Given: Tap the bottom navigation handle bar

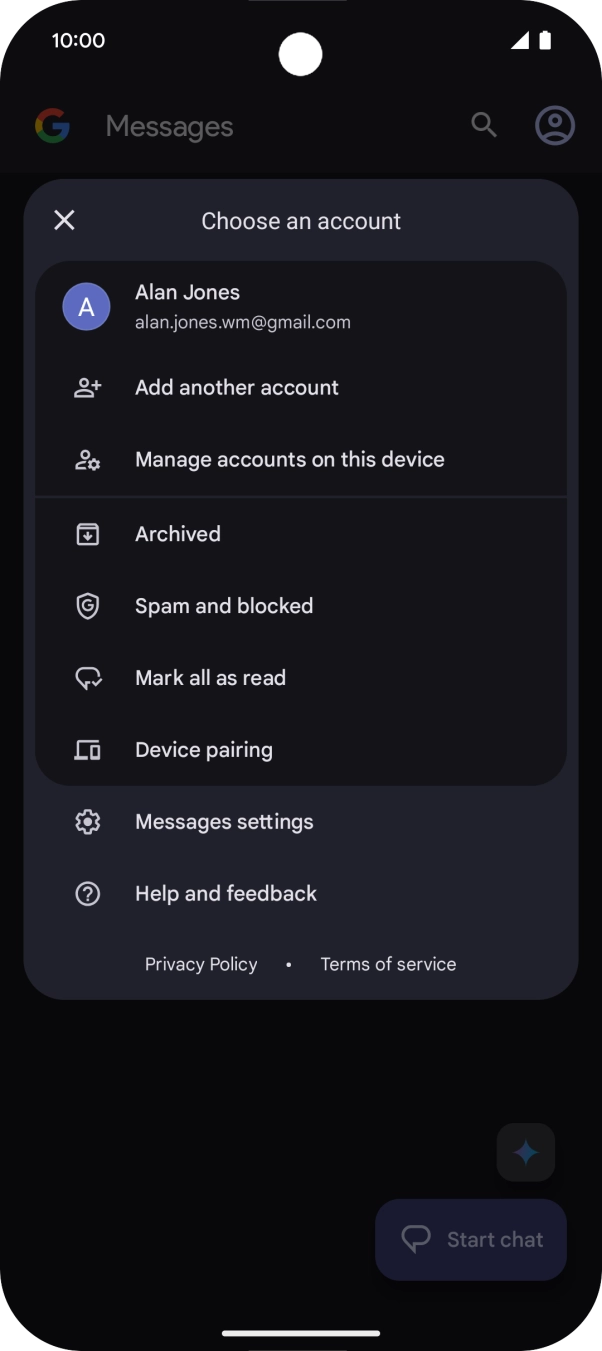Looking at the screenshot, I should 301,1333.
